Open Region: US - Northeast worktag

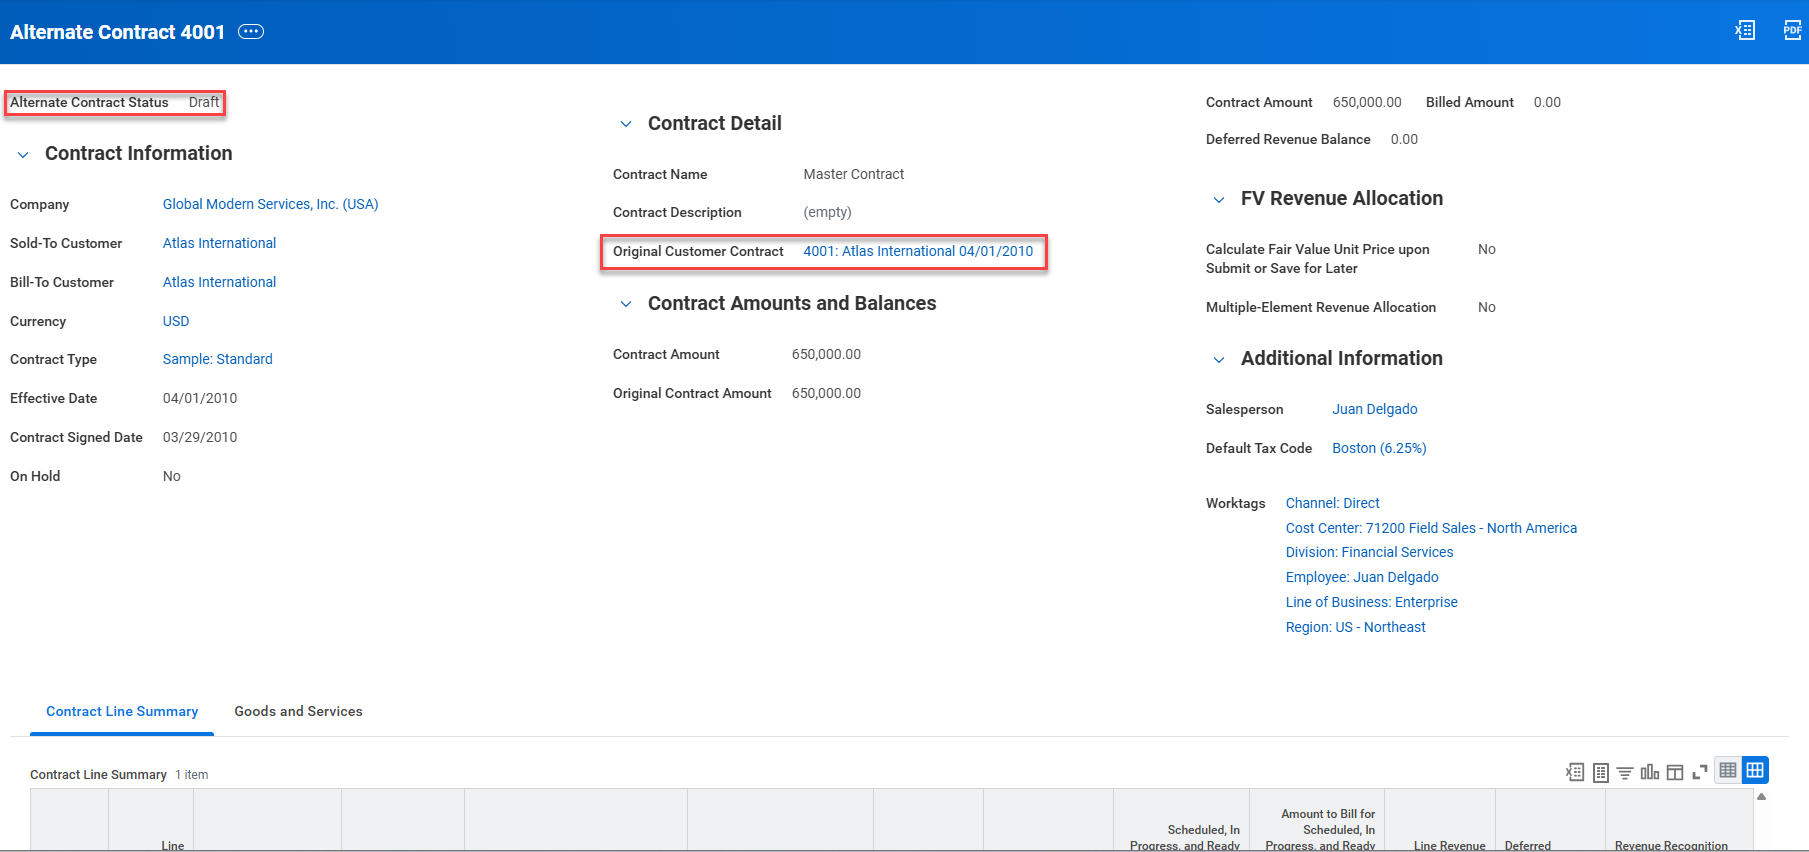tap(1355, 627)
